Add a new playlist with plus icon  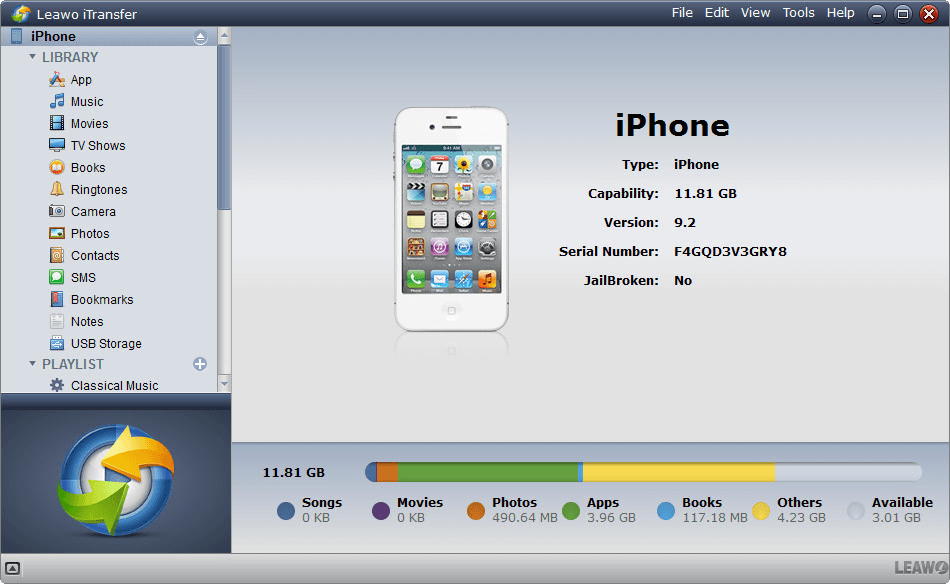pyautogui.click(x=200, y=363)
